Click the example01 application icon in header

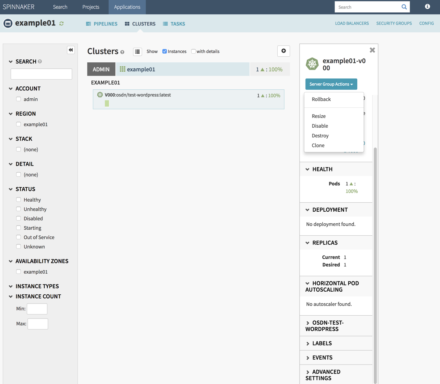[x=8, y=23]
